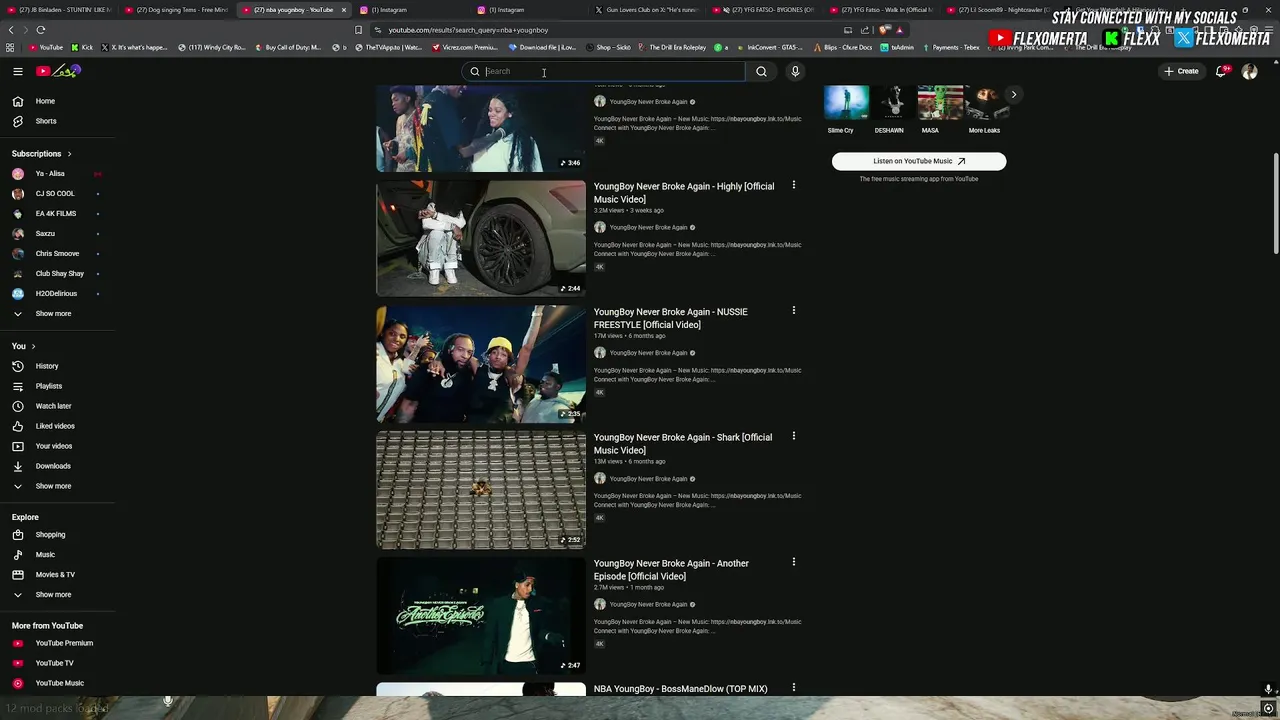Open Movies & TV in Explore

[58, 574]
